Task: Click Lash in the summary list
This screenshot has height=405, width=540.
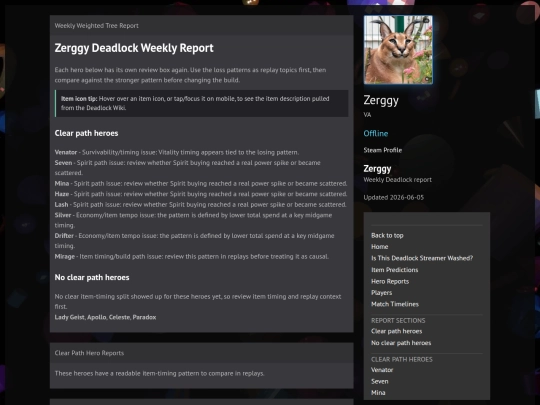Action: point(61,205)
